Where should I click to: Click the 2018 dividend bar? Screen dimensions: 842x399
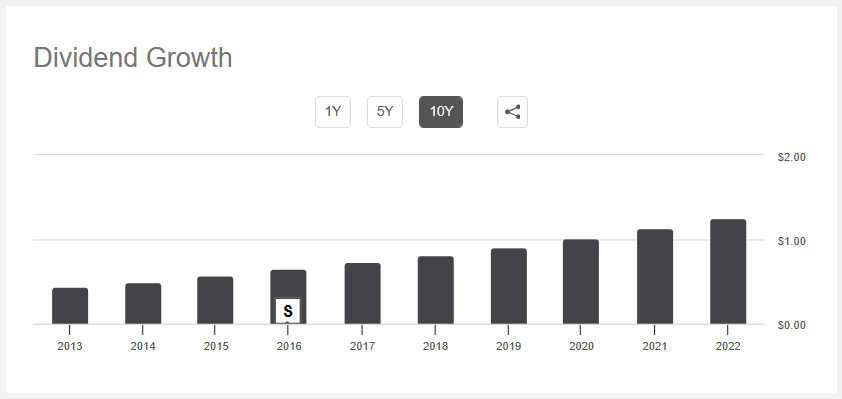pyautogui.click(x=435, y=291)
